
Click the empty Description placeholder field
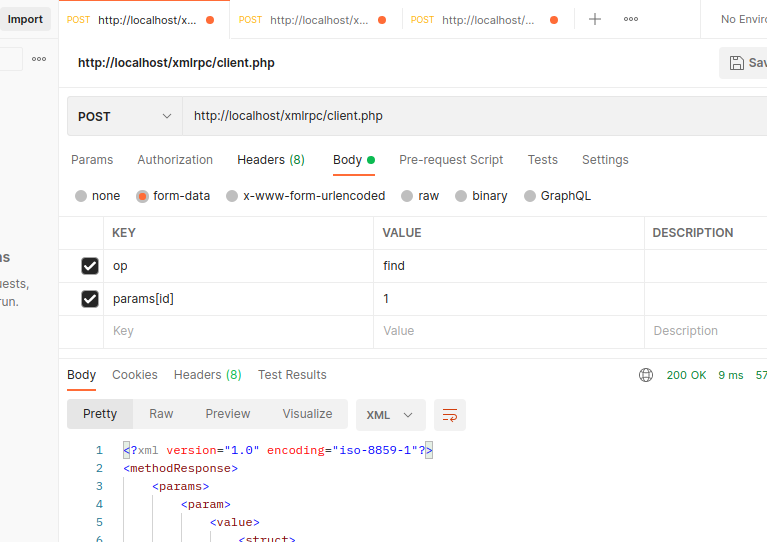point(706,332)
